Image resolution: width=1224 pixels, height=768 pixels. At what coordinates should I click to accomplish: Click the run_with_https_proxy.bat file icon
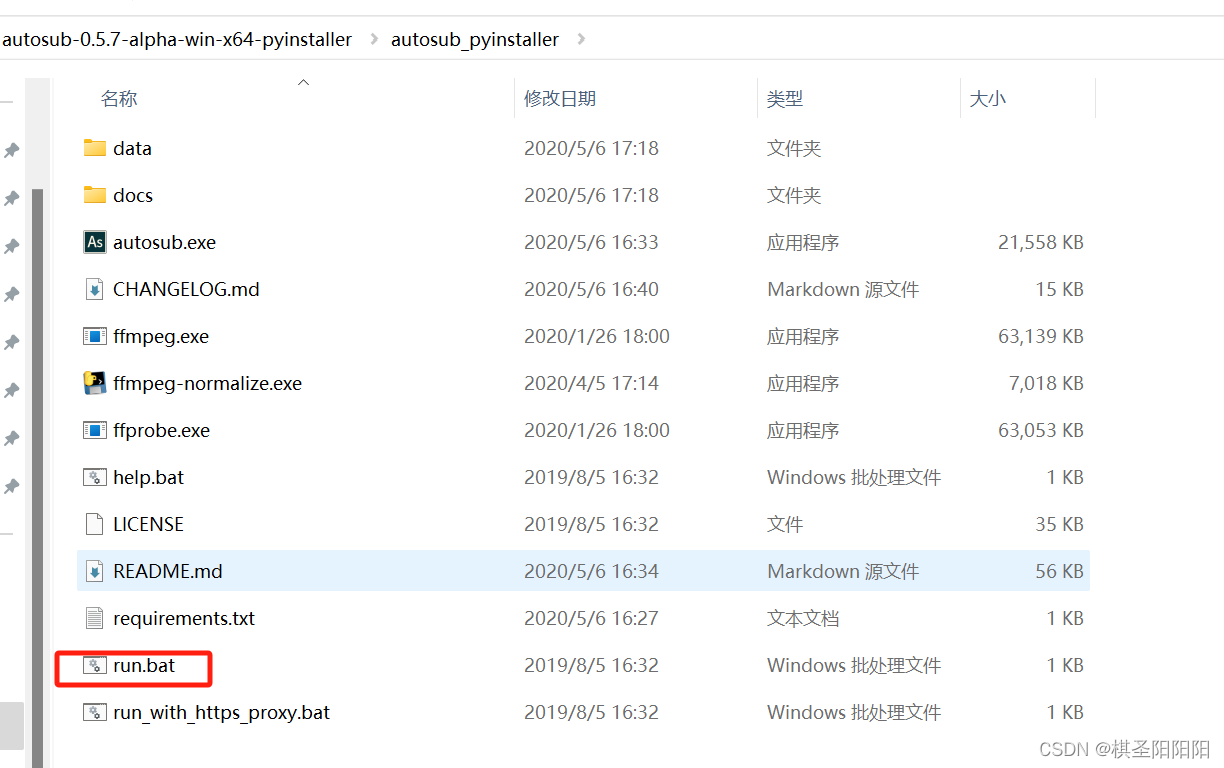click(x=95, y=712)
